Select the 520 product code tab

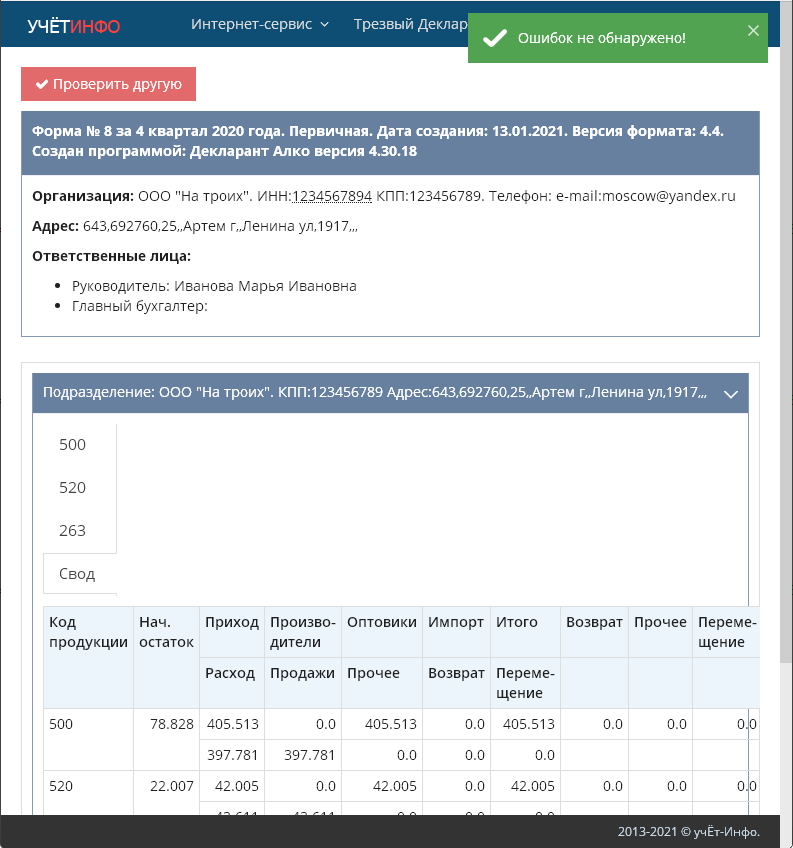pos(80,488)
